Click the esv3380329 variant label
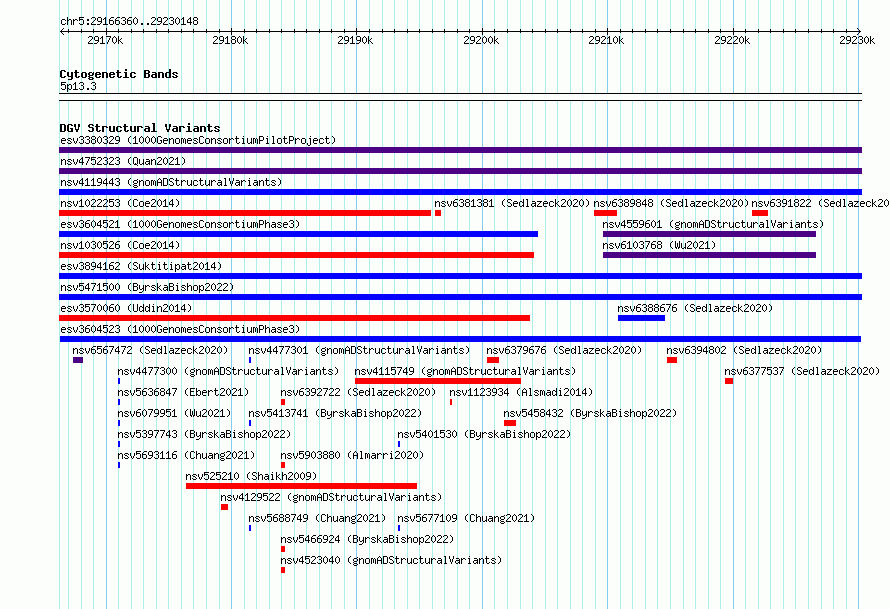 click(198, 140)
